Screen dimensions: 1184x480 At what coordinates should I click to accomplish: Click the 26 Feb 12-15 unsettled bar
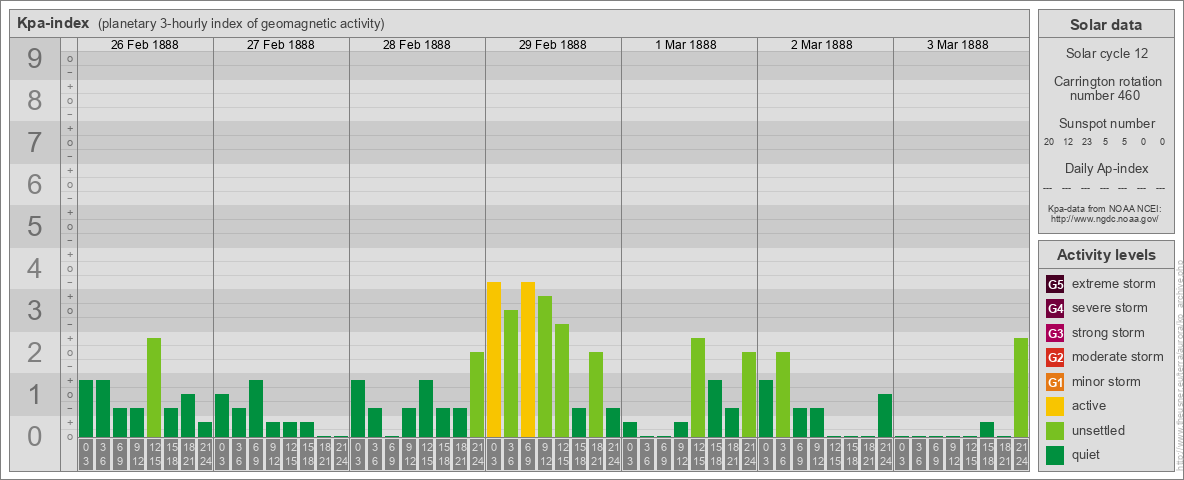tap(154, 387)
